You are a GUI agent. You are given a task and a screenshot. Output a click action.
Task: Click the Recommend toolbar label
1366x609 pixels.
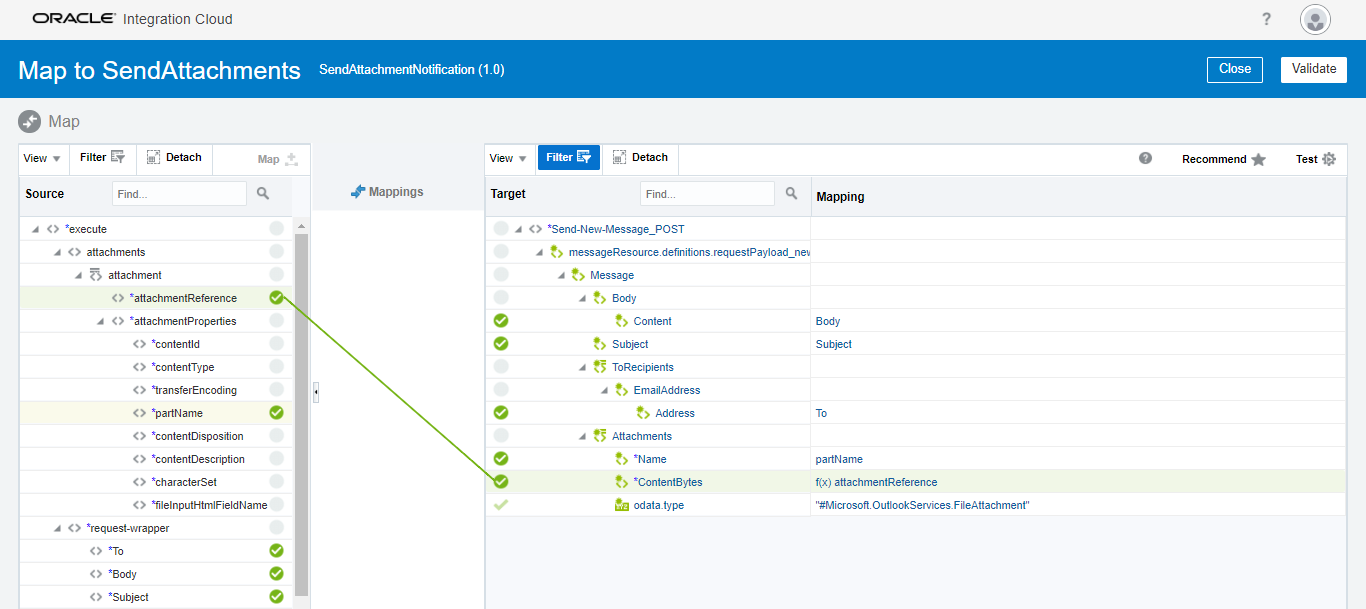pos(1214,159)
